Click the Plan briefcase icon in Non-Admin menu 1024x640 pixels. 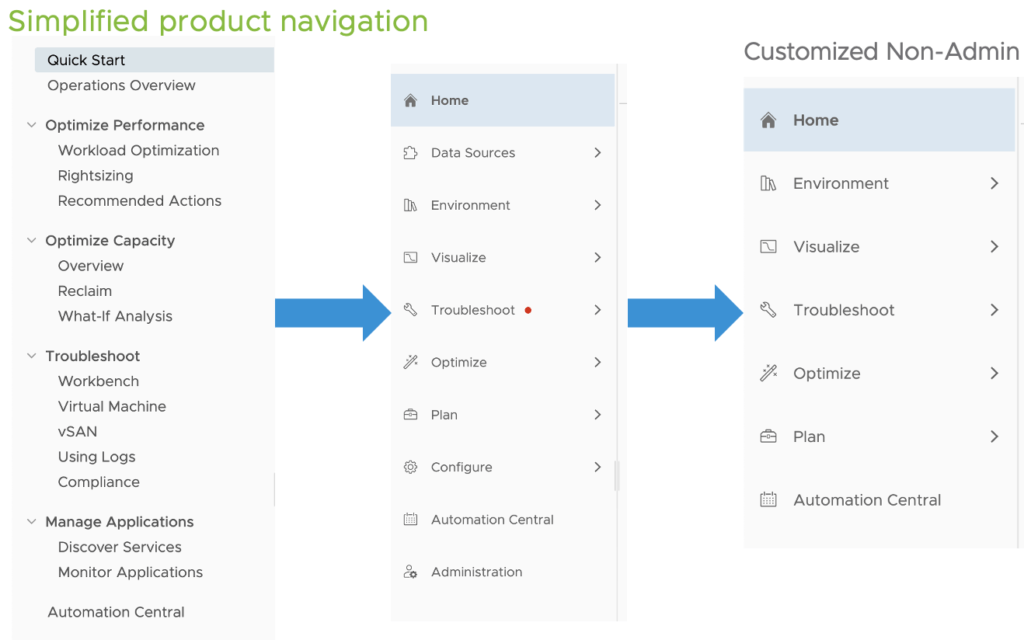pyautogui.click(x=768, y=437)
